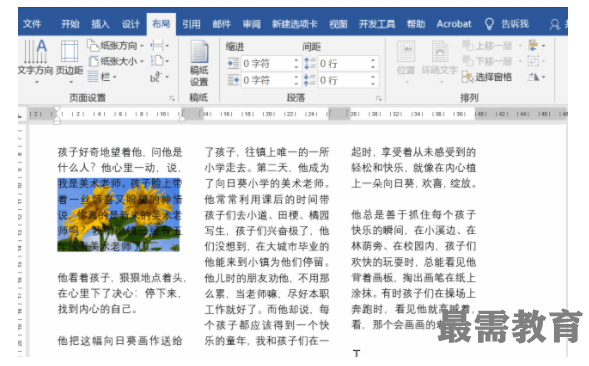The width and height of the screenshot is (589, 366).
Task: Switch to the 开始 home tab
Action: point(70,24)
